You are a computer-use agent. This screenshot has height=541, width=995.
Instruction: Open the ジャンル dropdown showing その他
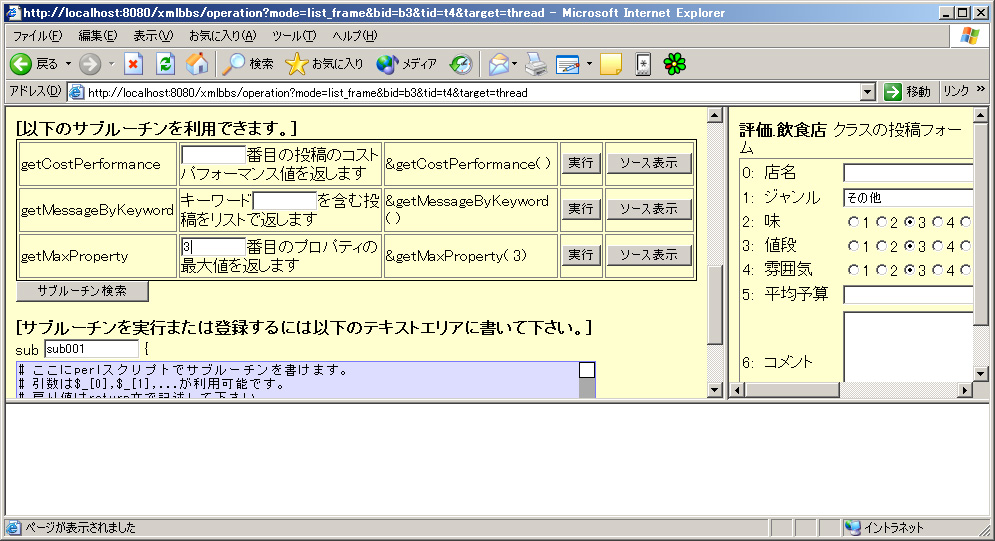pos(908,198)
